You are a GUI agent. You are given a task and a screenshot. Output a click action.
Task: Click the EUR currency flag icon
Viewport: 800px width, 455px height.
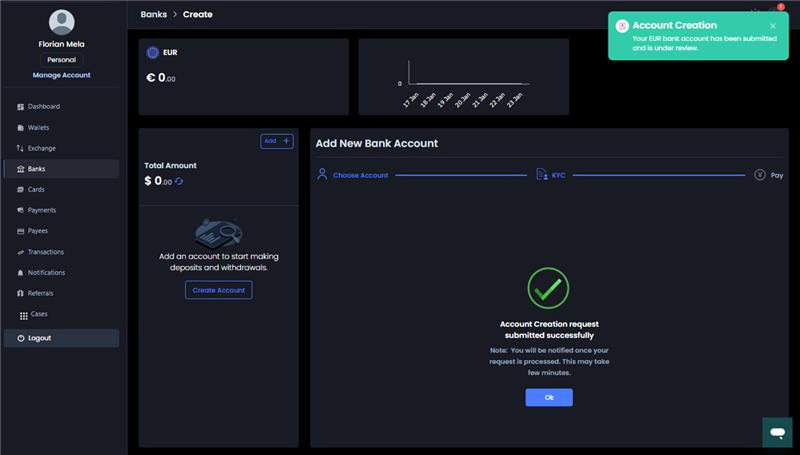point(153,53)
